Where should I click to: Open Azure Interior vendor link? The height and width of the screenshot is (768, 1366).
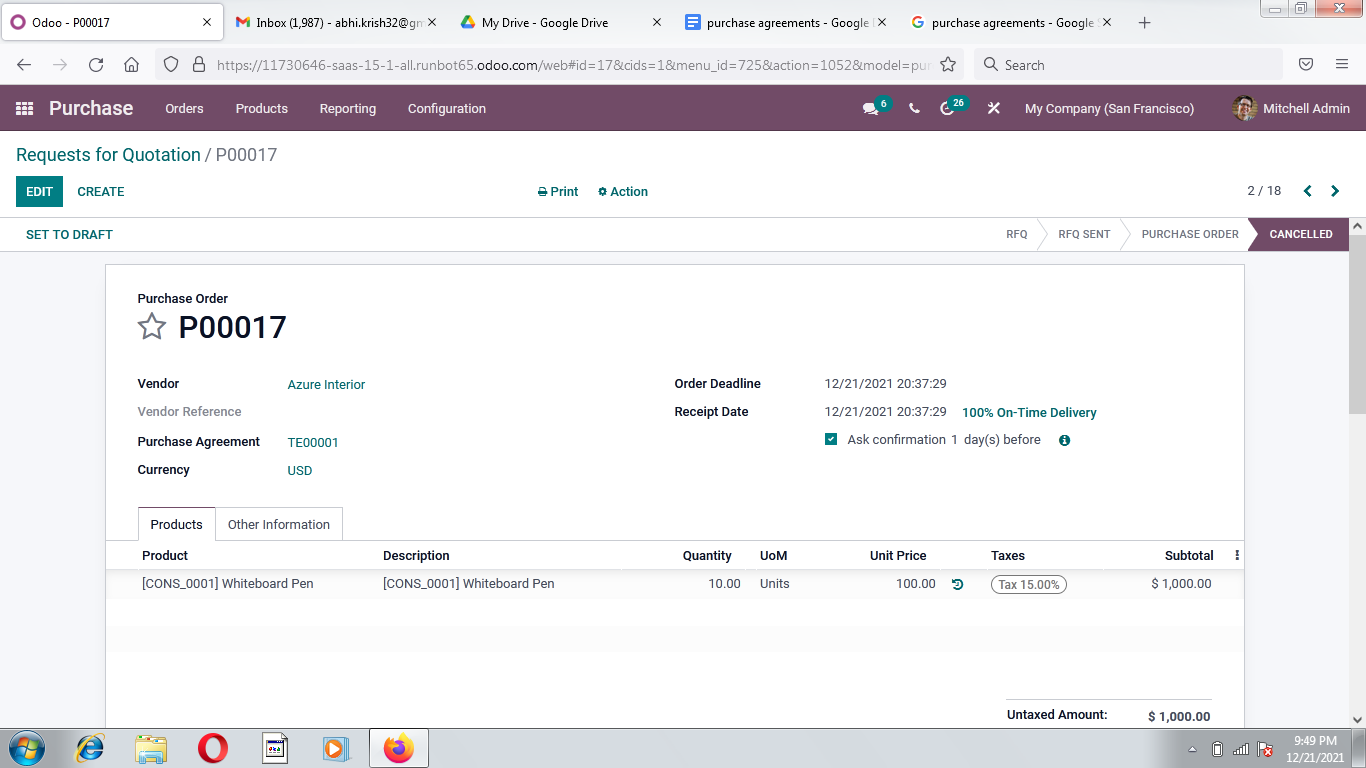tap(326, 384)
